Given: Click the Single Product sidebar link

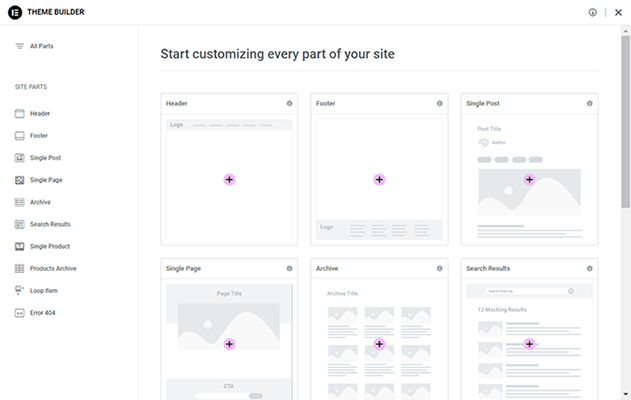Looking at the screenshot, I should [x=50, y=246].
